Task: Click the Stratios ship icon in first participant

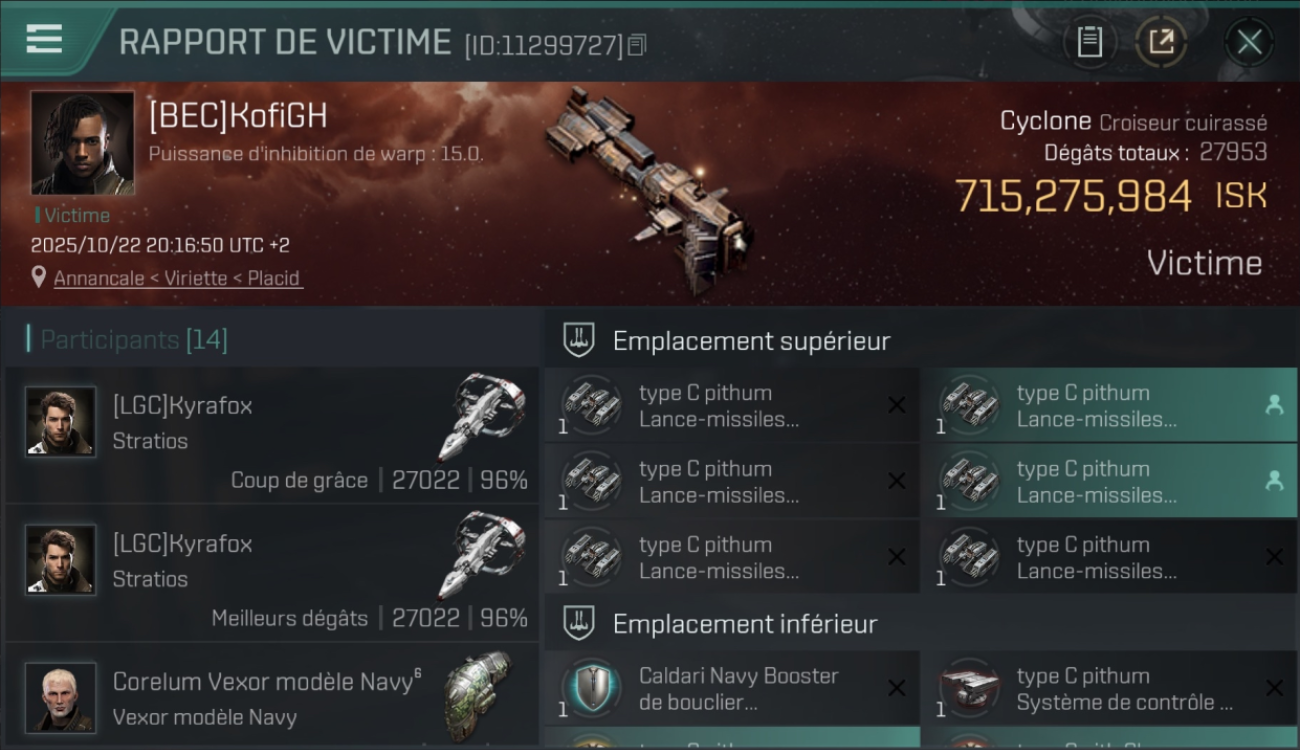Action: [x=481, y=416]
